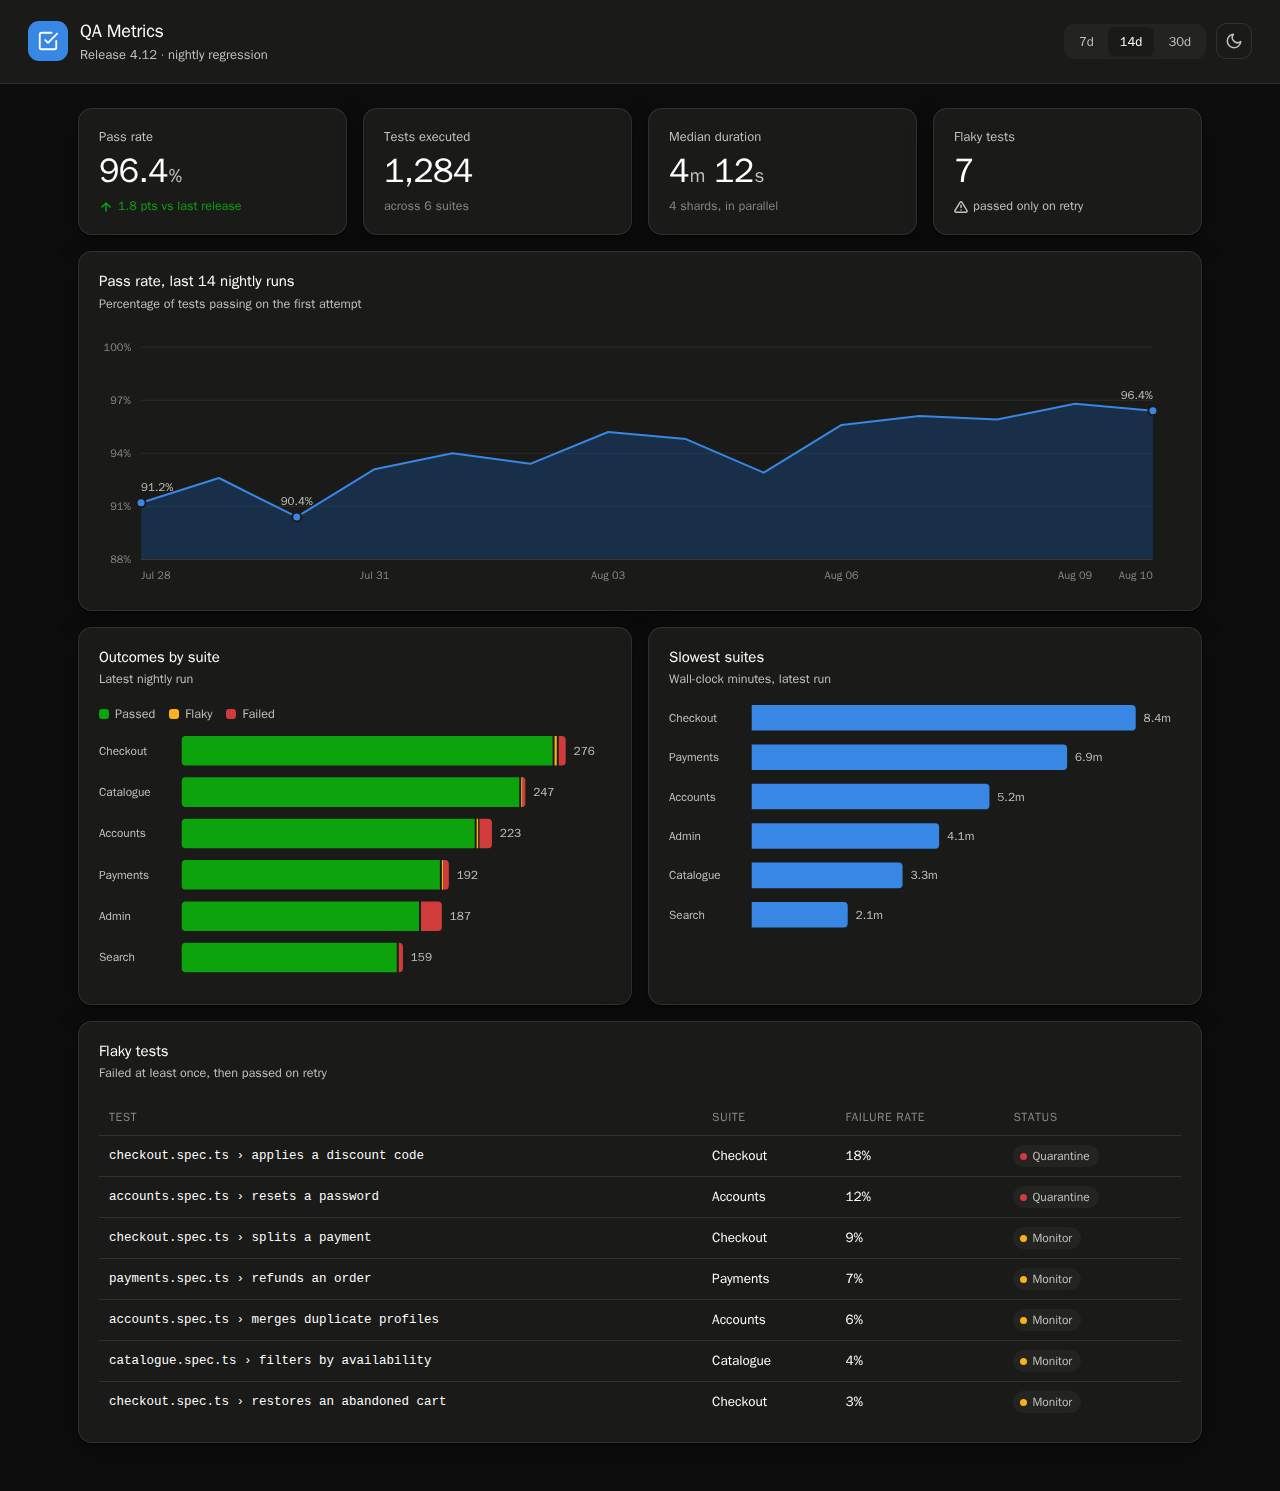Click the warning triangle in the Flaky tests card
The height and width of the screenshot is (1491, 1280).
(x=961, y=207)
